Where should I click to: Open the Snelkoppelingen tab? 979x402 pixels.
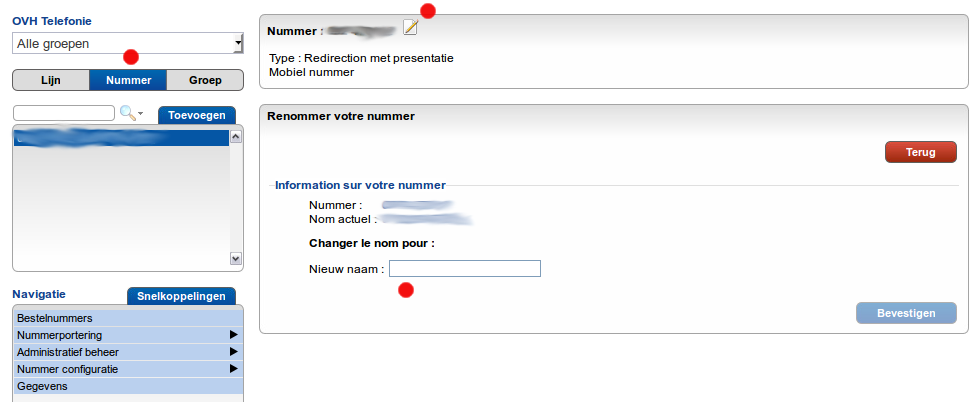pyautogui.click(x=181, y=296)
